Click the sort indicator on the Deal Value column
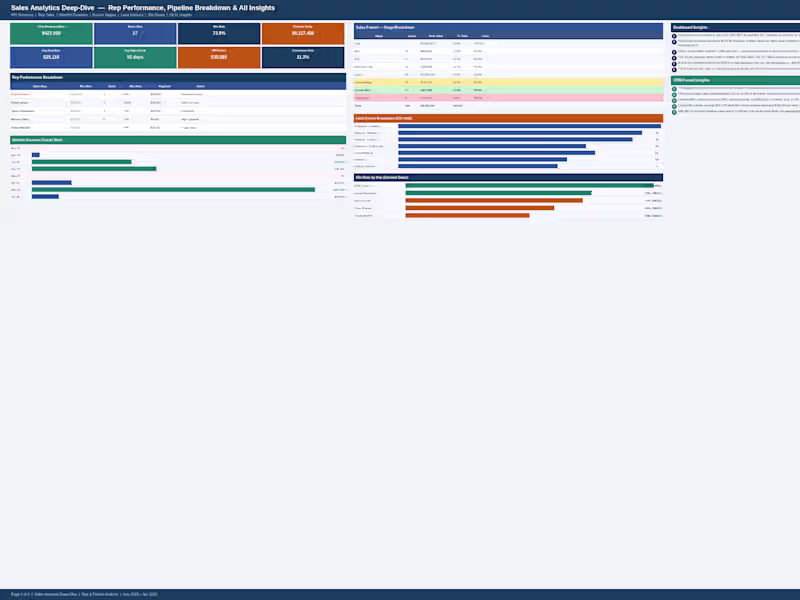800x600 pixels. point(448,35)
